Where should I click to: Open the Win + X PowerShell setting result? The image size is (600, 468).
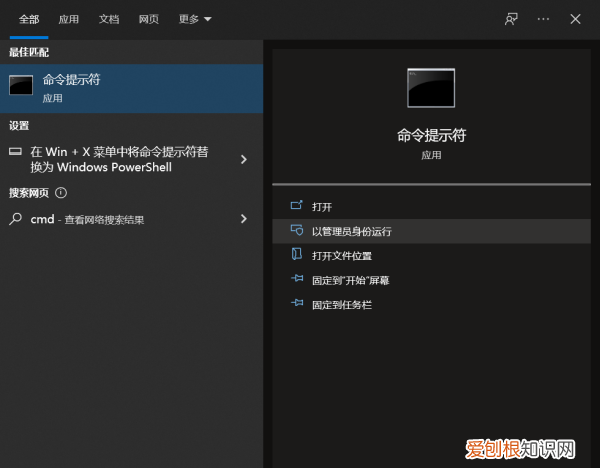[x=132, y=159]
